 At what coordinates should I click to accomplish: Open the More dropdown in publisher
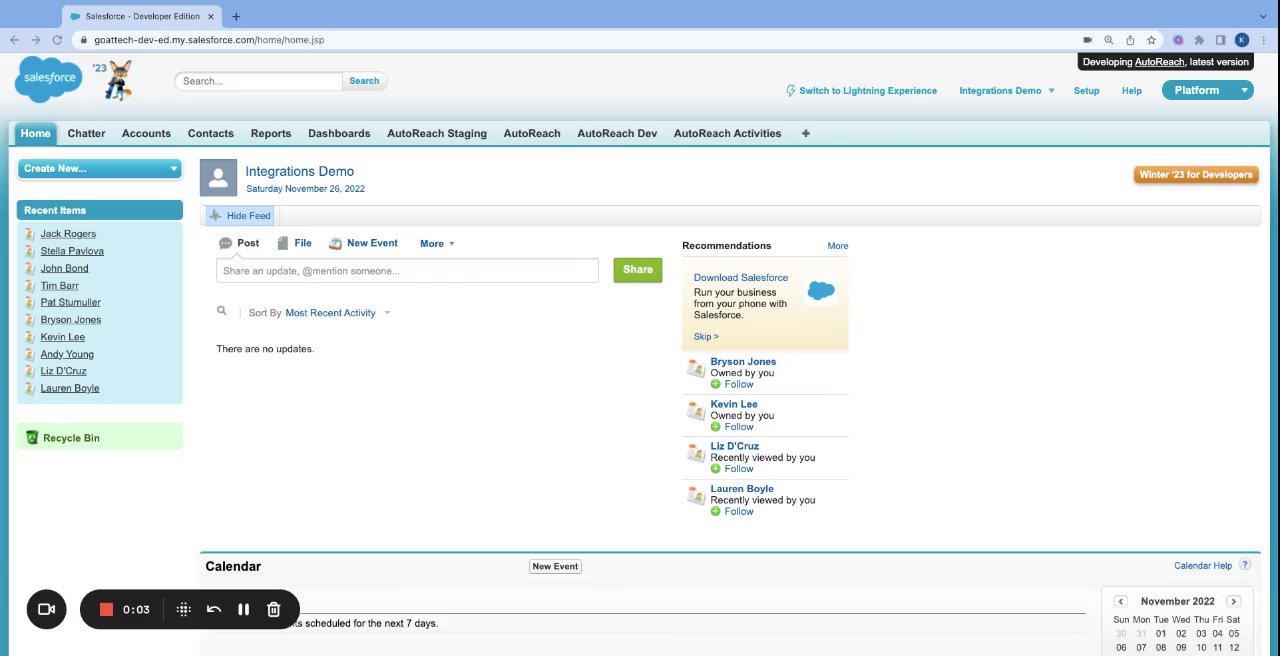click(437, 243)
